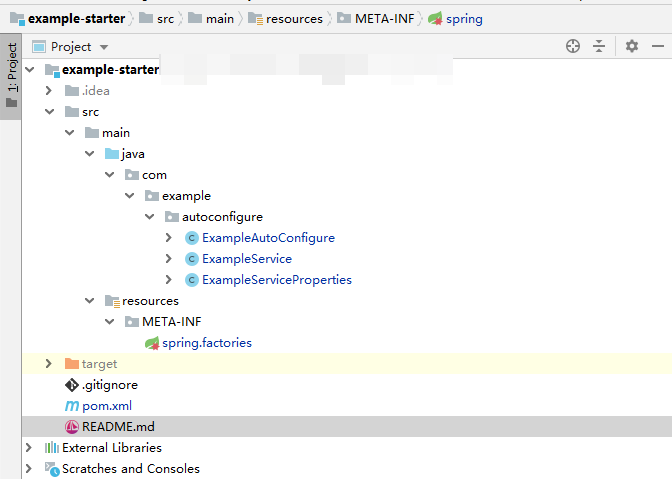Select the README.md file

(x=118, y=427)
